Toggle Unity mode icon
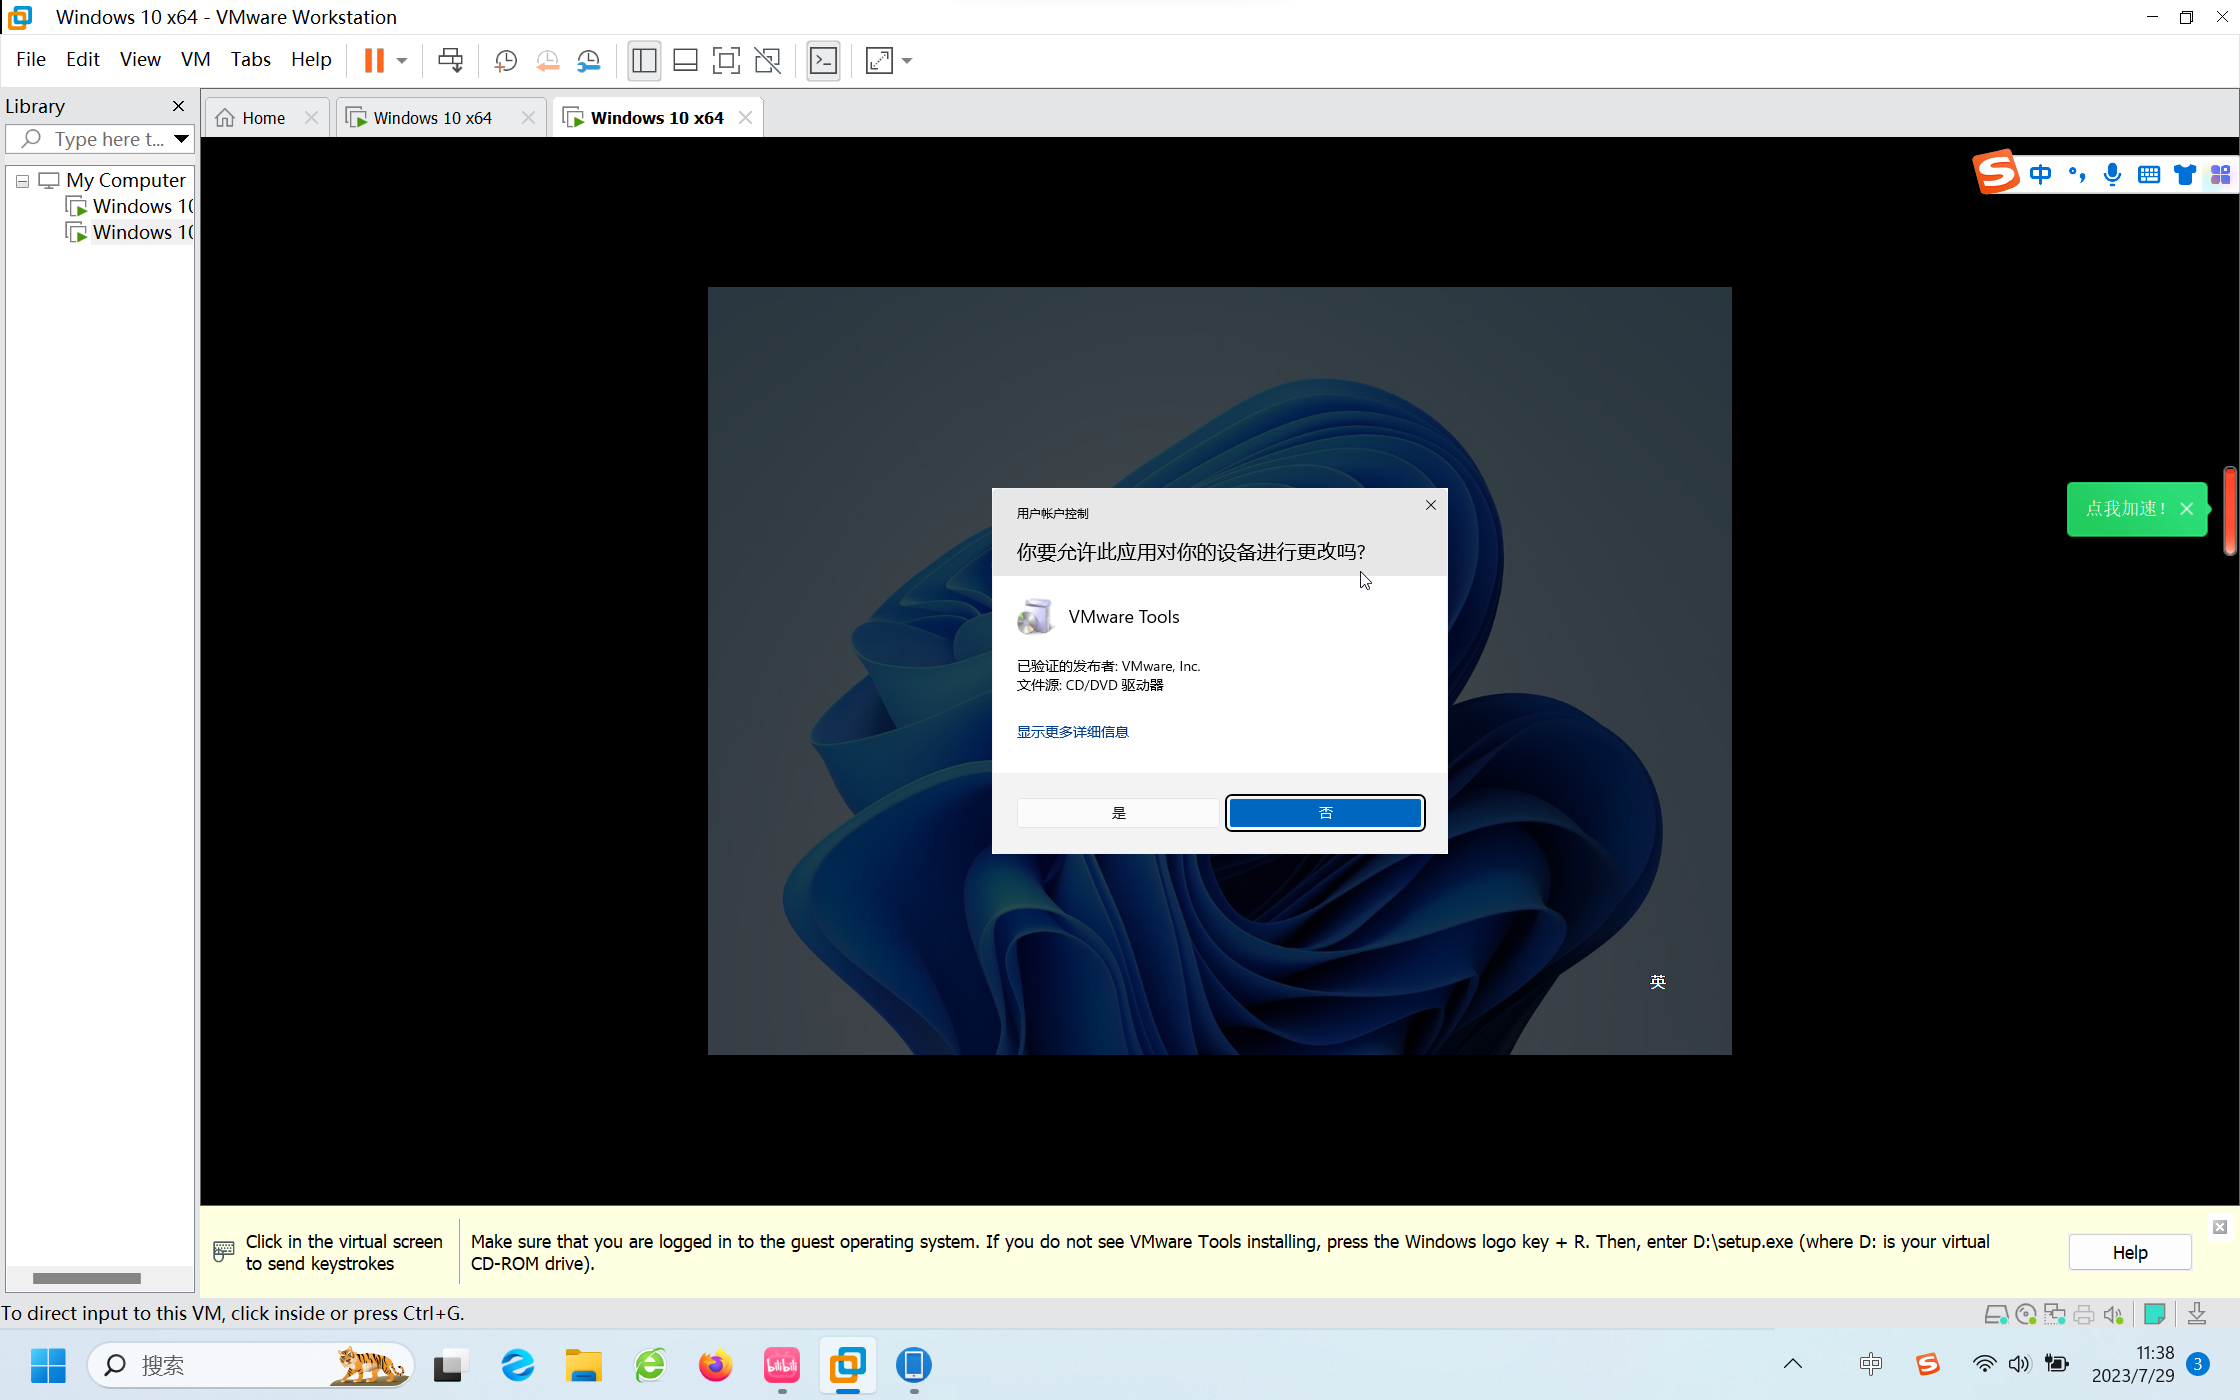 (767, 60)
